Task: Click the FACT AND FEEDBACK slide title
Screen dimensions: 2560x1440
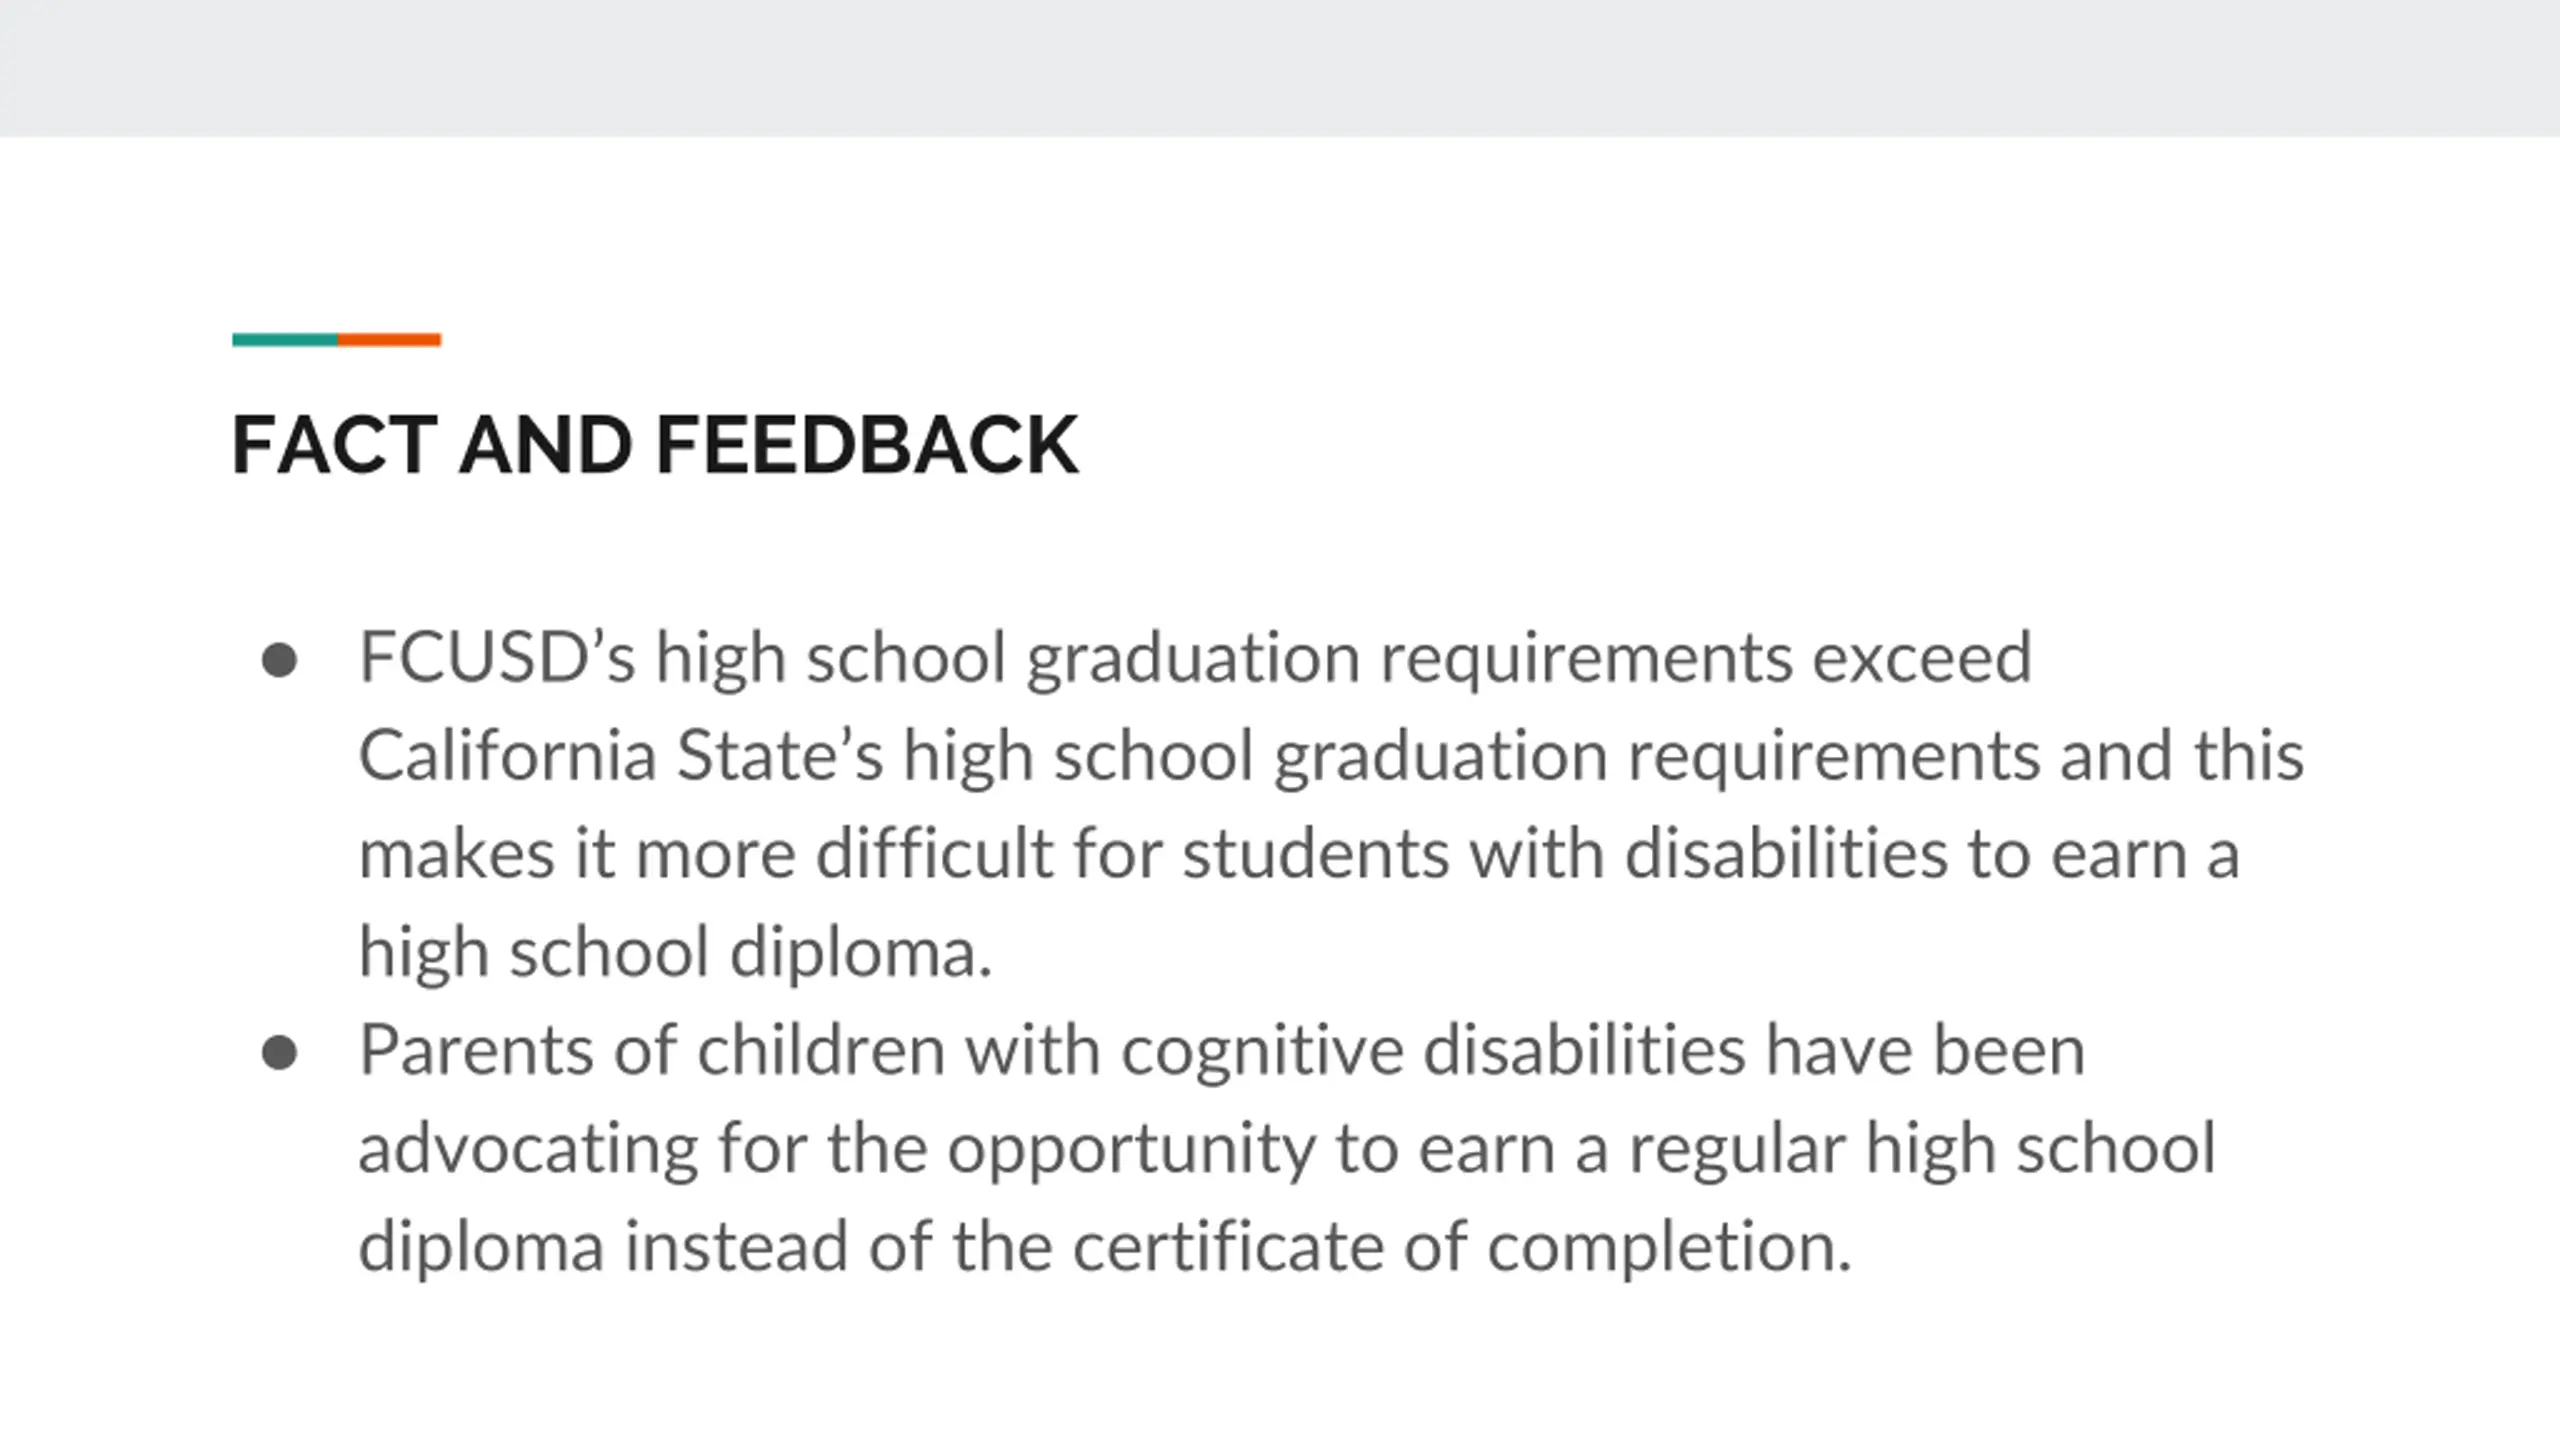Action: click(x=655, y=445)
